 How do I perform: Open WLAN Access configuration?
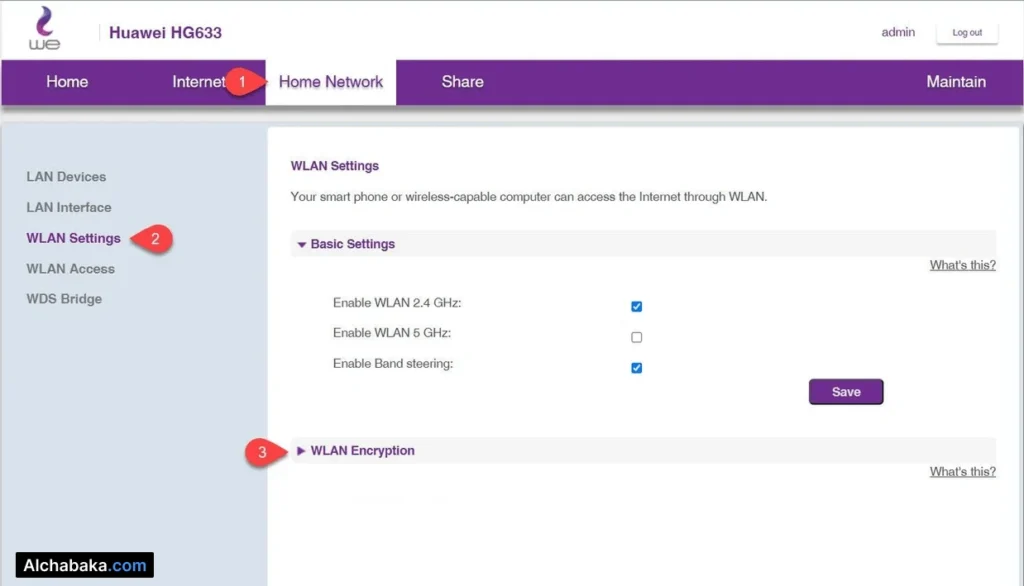coord(70,268)
